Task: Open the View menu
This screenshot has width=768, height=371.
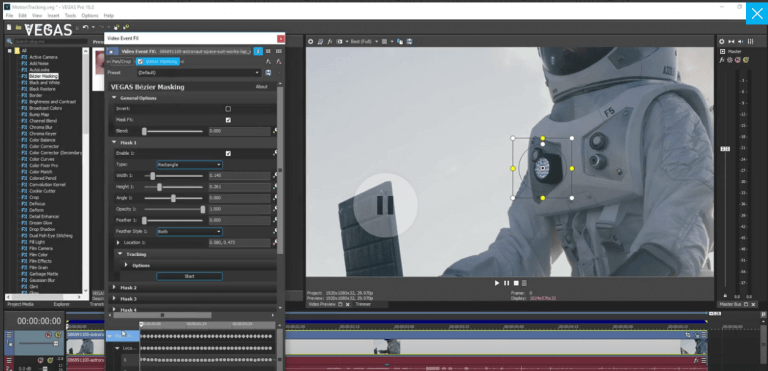Action: 37,16
